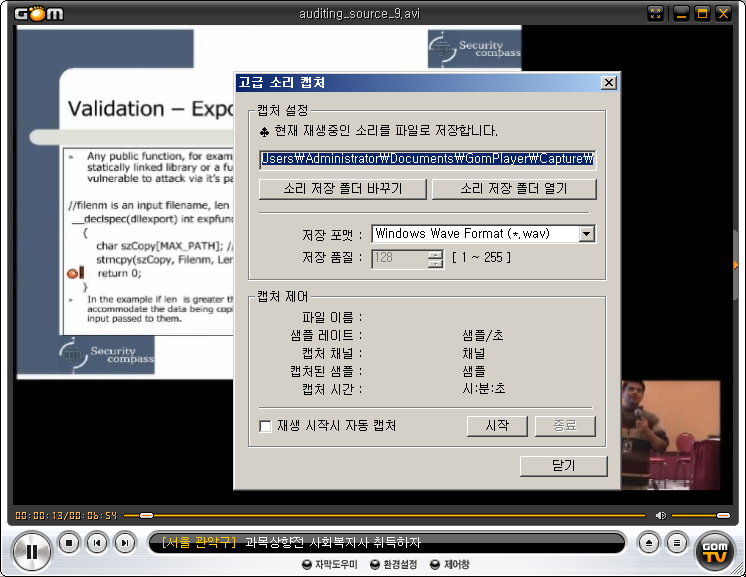
Task: Open the 자막도우미 subtitle helper
Action: coord(329,565)
